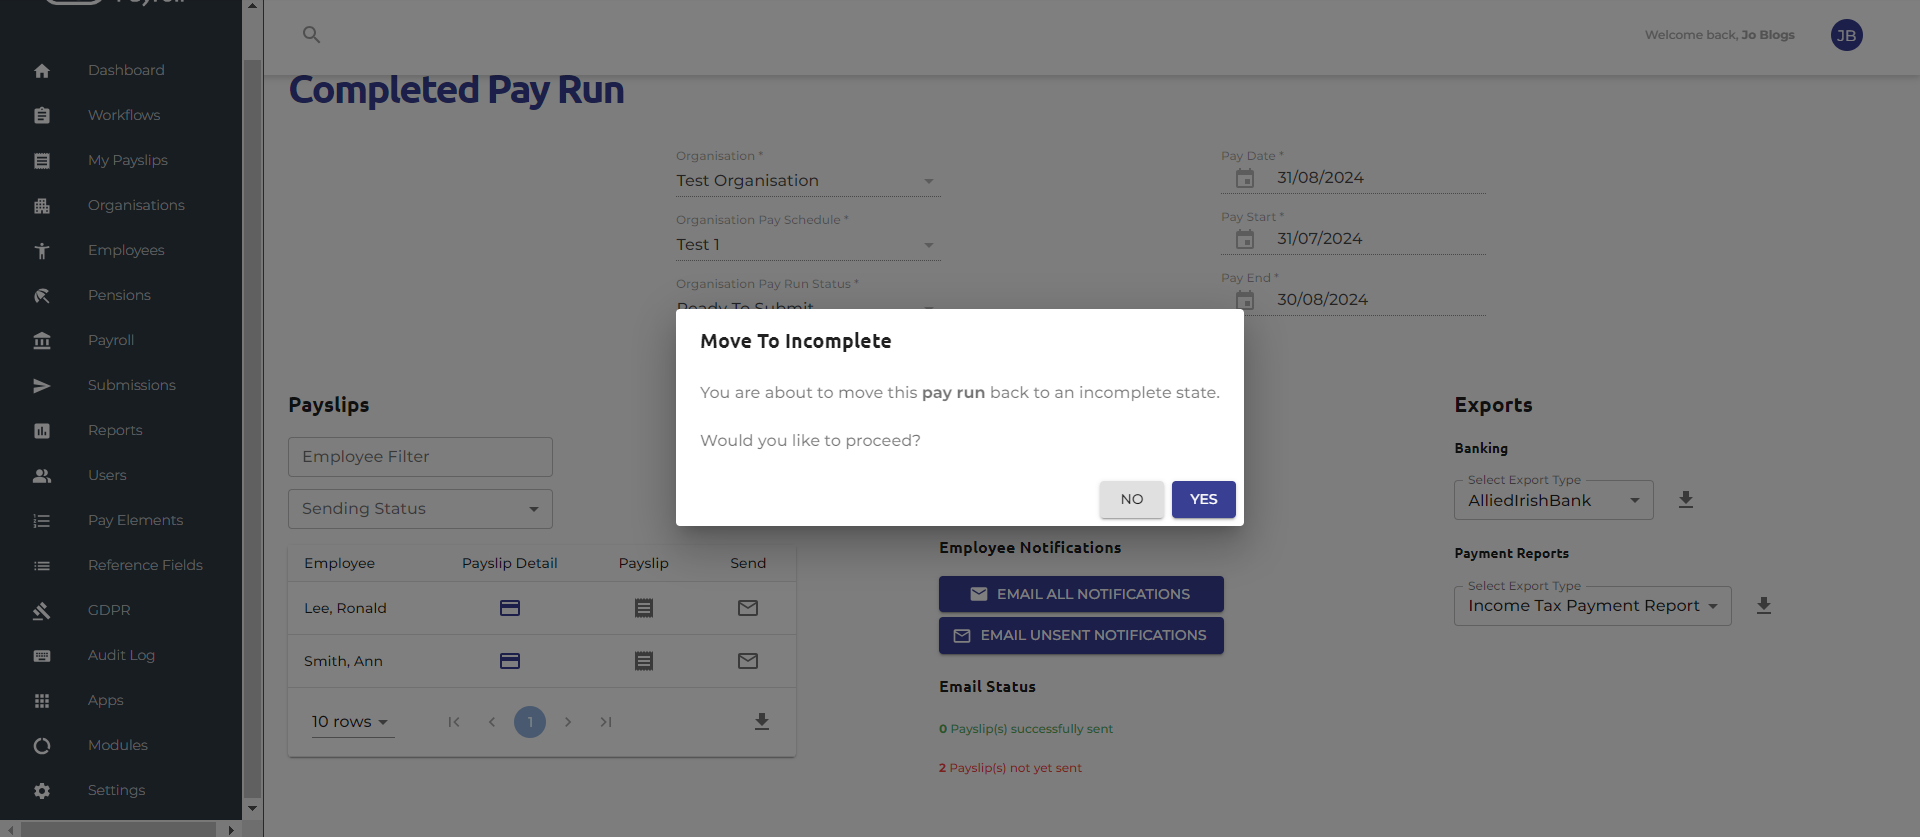Screen dimensions: 1920x837
Task: Click the Workflows clipboard icon
Action: pyautogui.click(x=42, y=116)
